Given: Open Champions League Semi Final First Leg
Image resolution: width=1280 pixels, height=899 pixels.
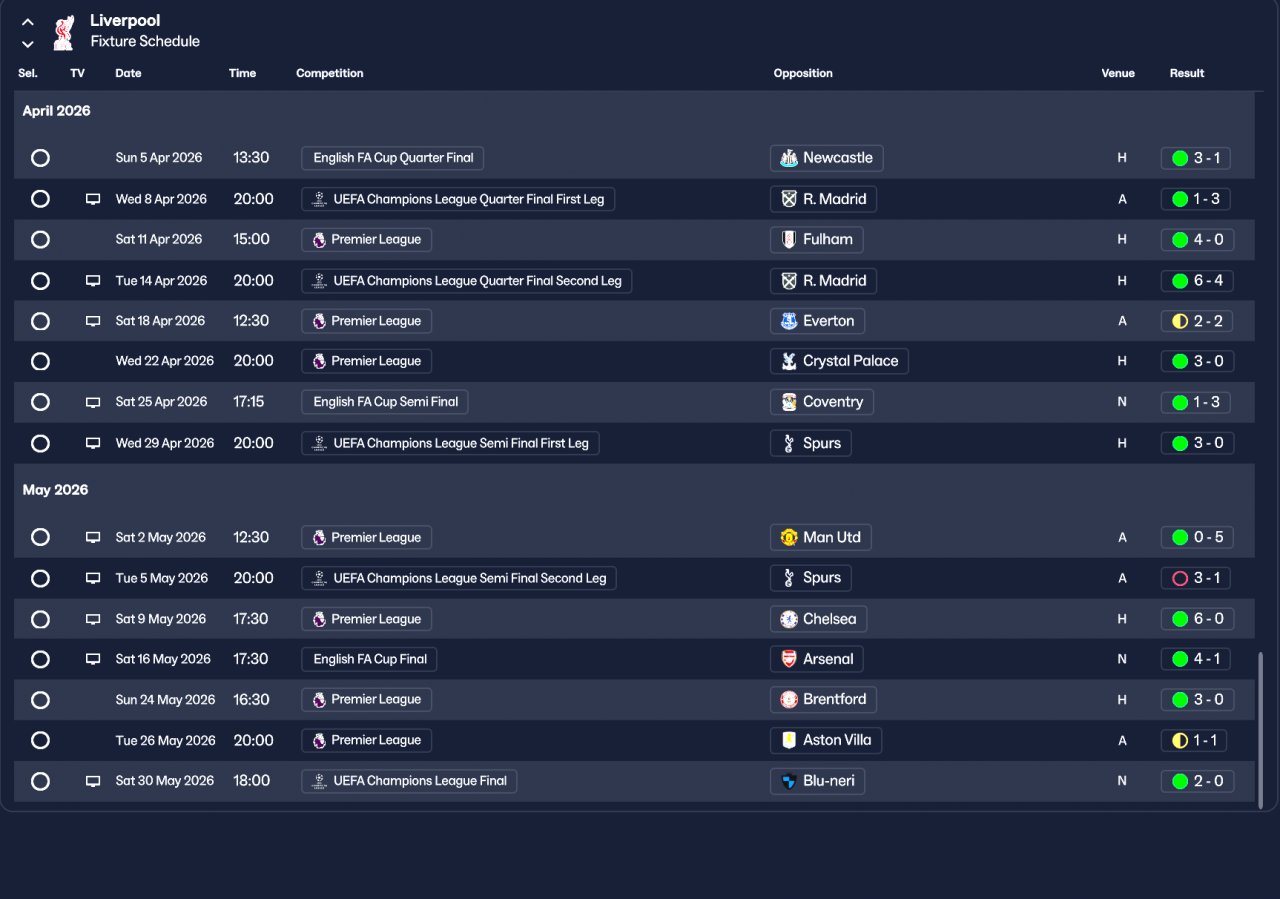Looking at the screenshot, I should 450,443.
